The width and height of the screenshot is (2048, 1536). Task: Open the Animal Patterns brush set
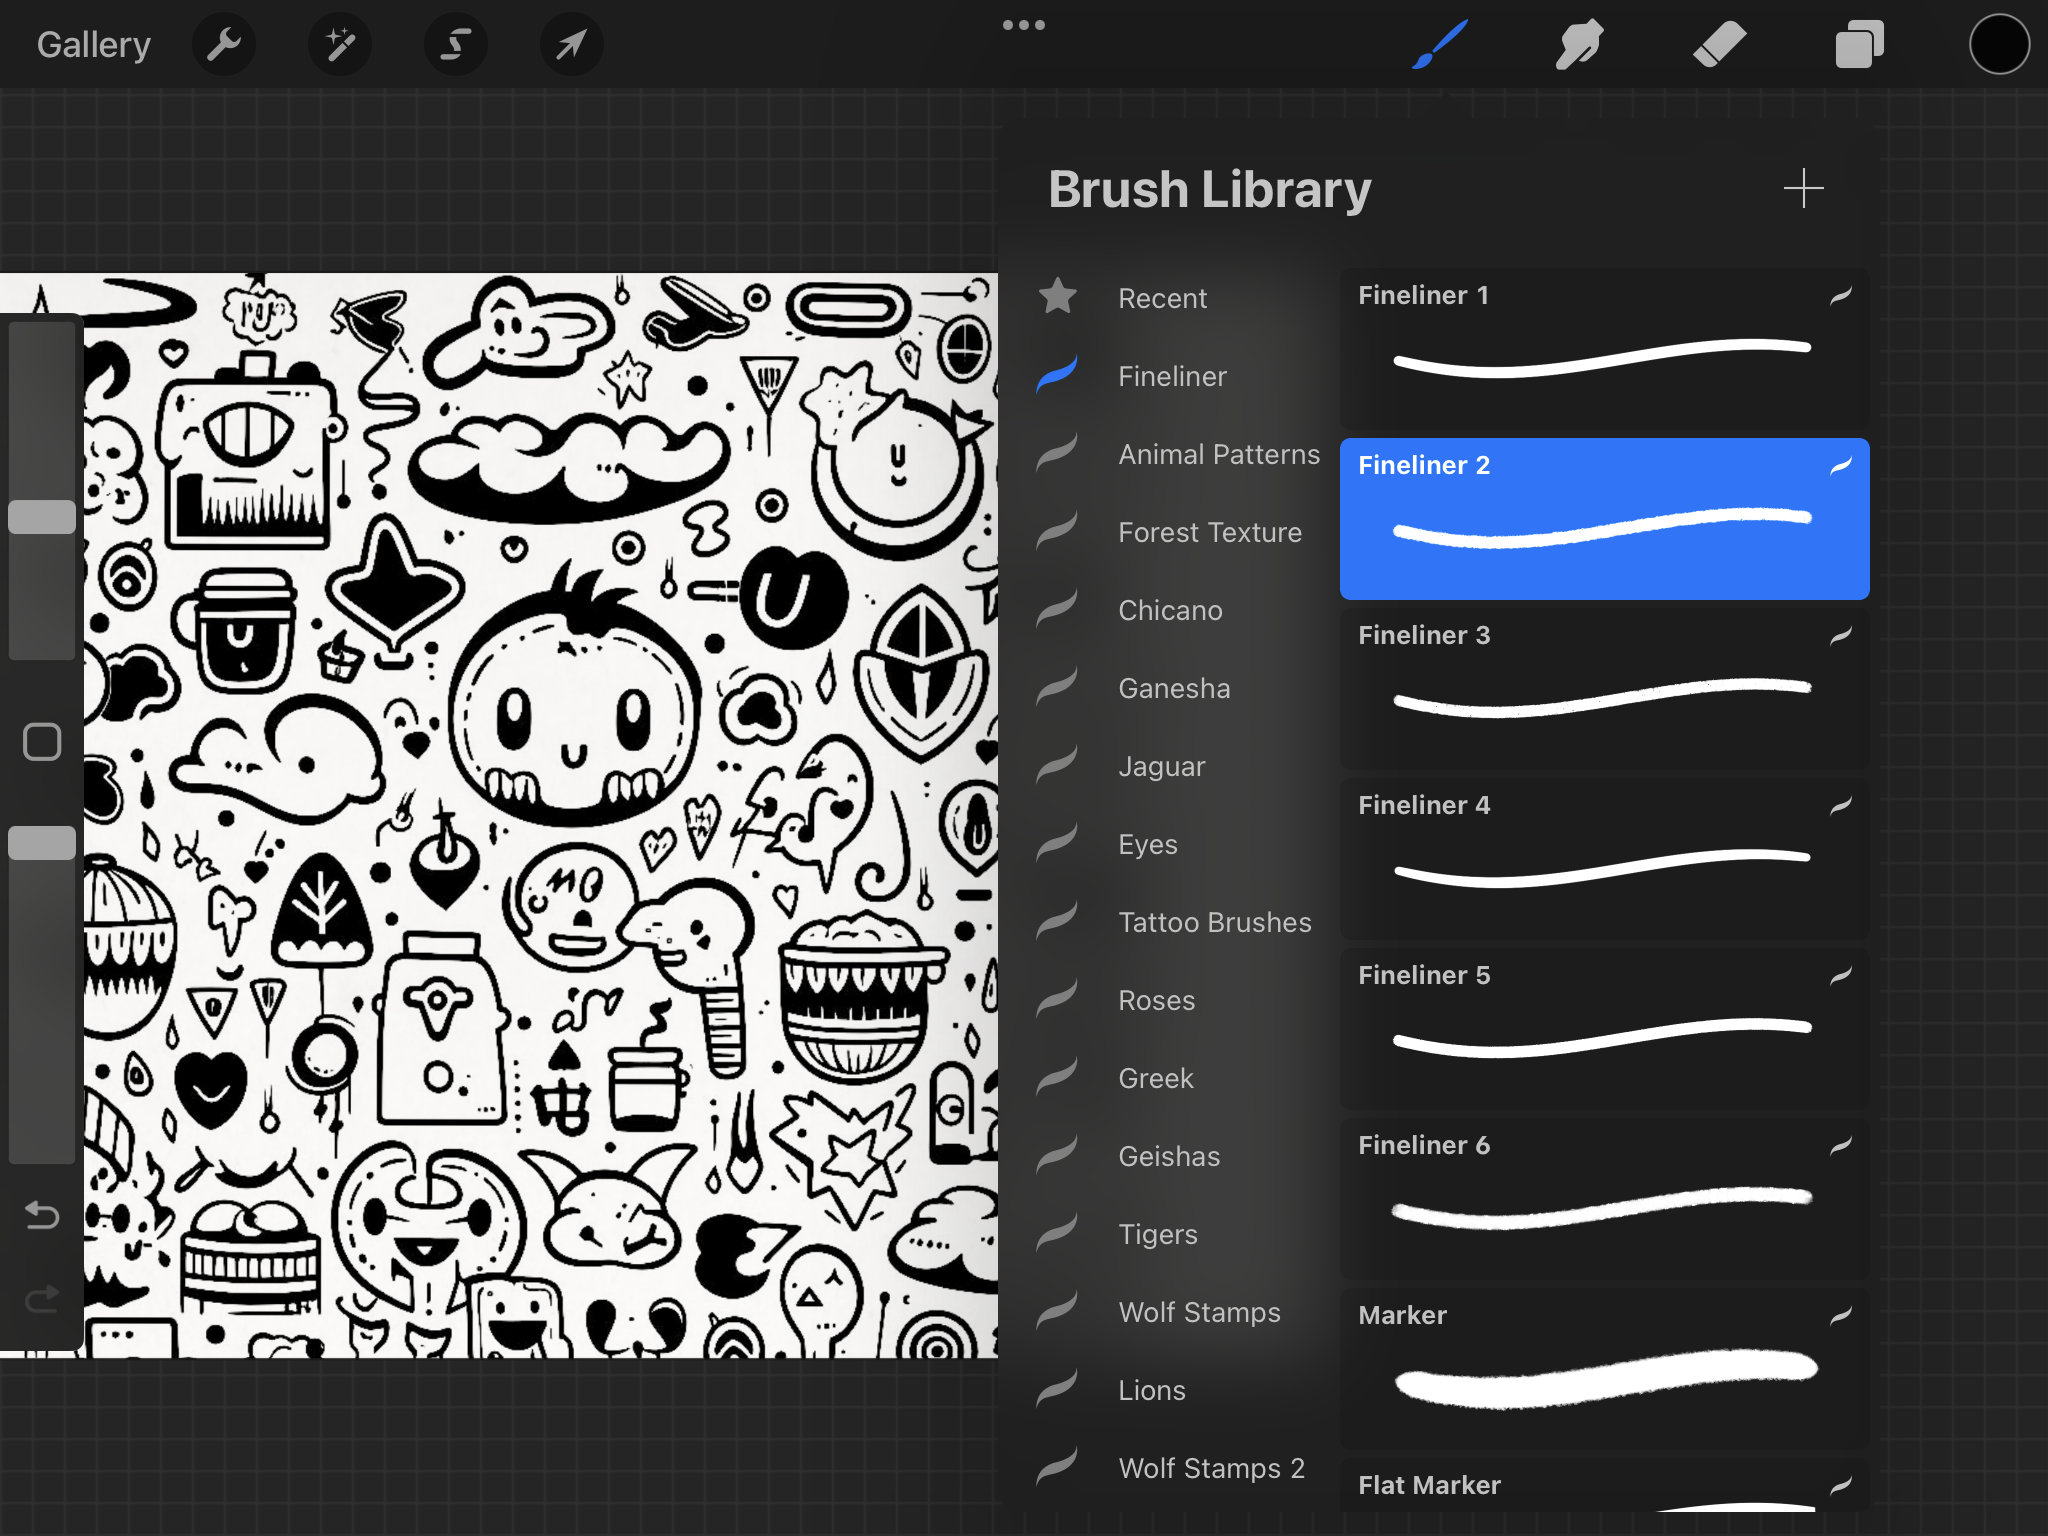coord(1219,454)
